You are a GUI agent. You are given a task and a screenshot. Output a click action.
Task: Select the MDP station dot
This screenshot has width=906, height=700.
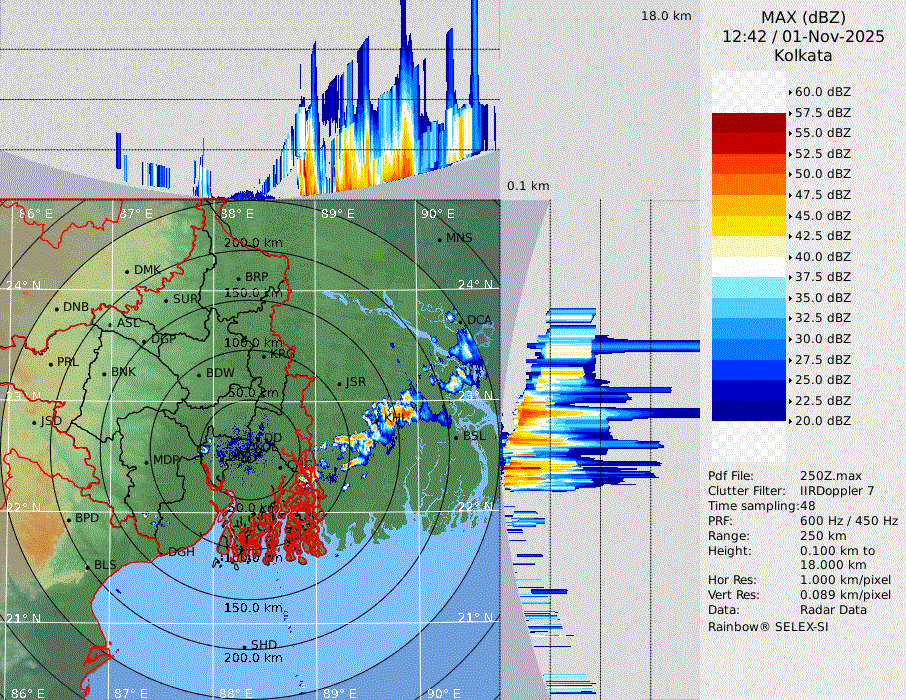[x=147, y=461]
